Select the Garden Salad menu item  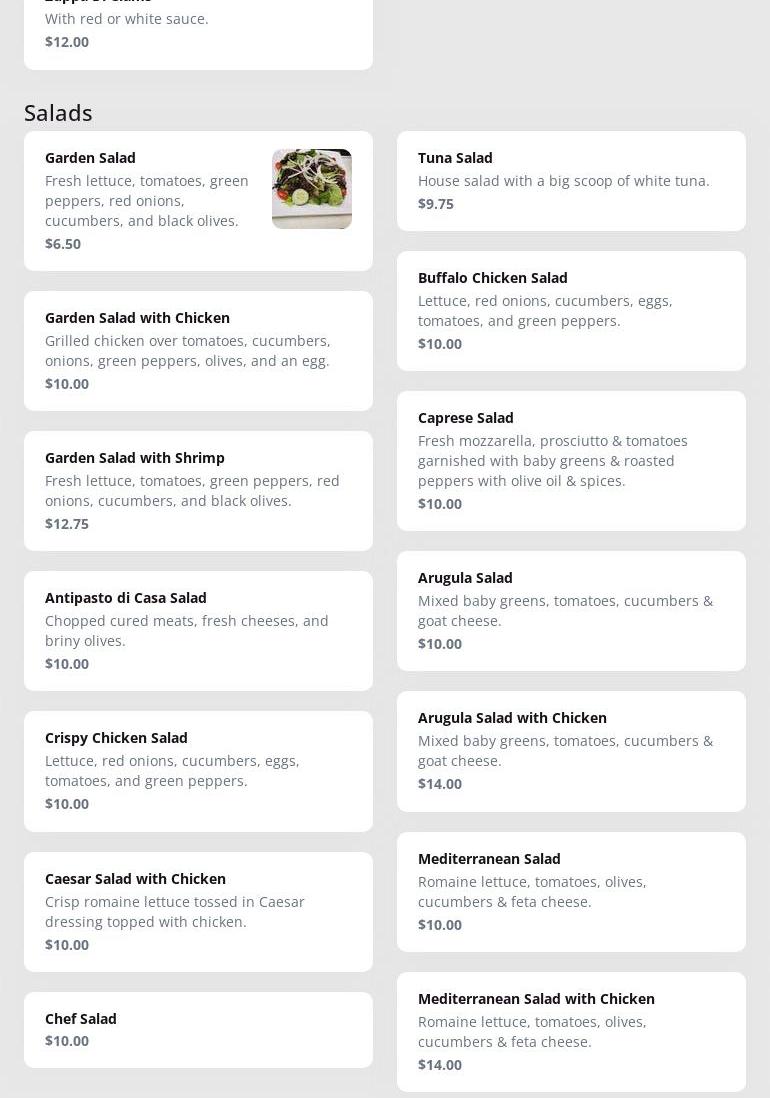(198, 201)
